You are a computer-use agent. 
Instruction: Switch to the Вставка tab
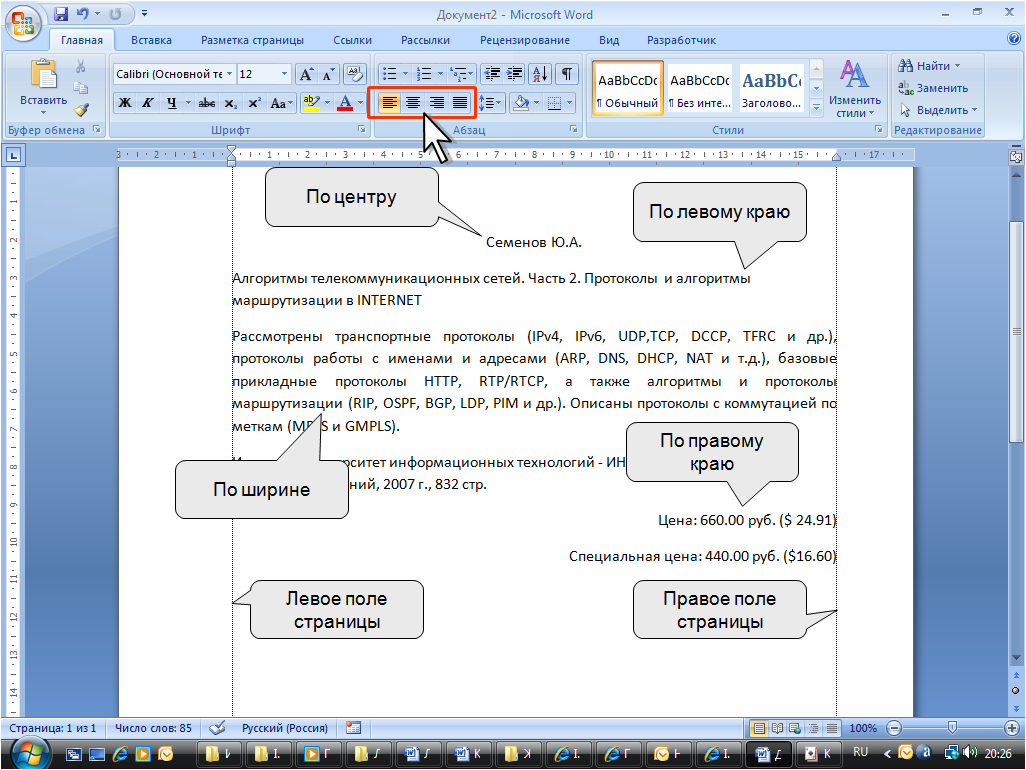click(151, 40)
